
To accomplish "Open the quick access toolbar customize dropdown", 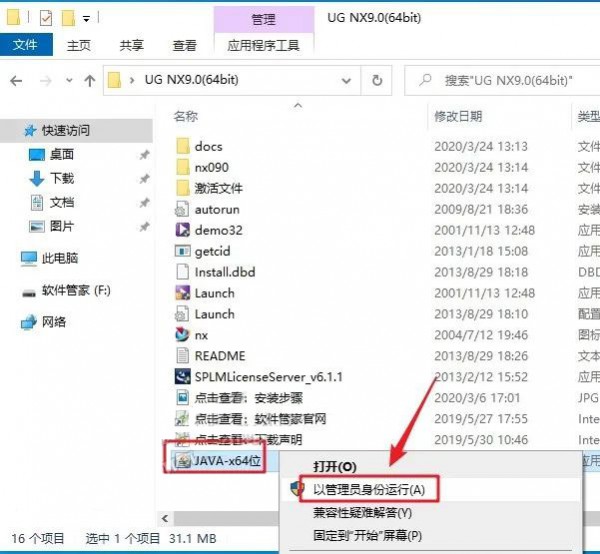I will 86,18.
